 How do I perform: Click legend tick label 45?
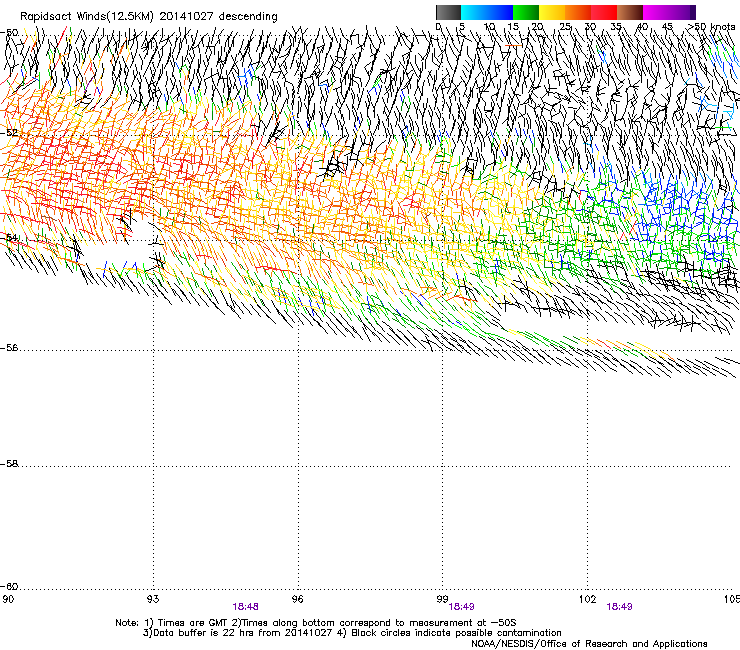click(x=667, y=27)
